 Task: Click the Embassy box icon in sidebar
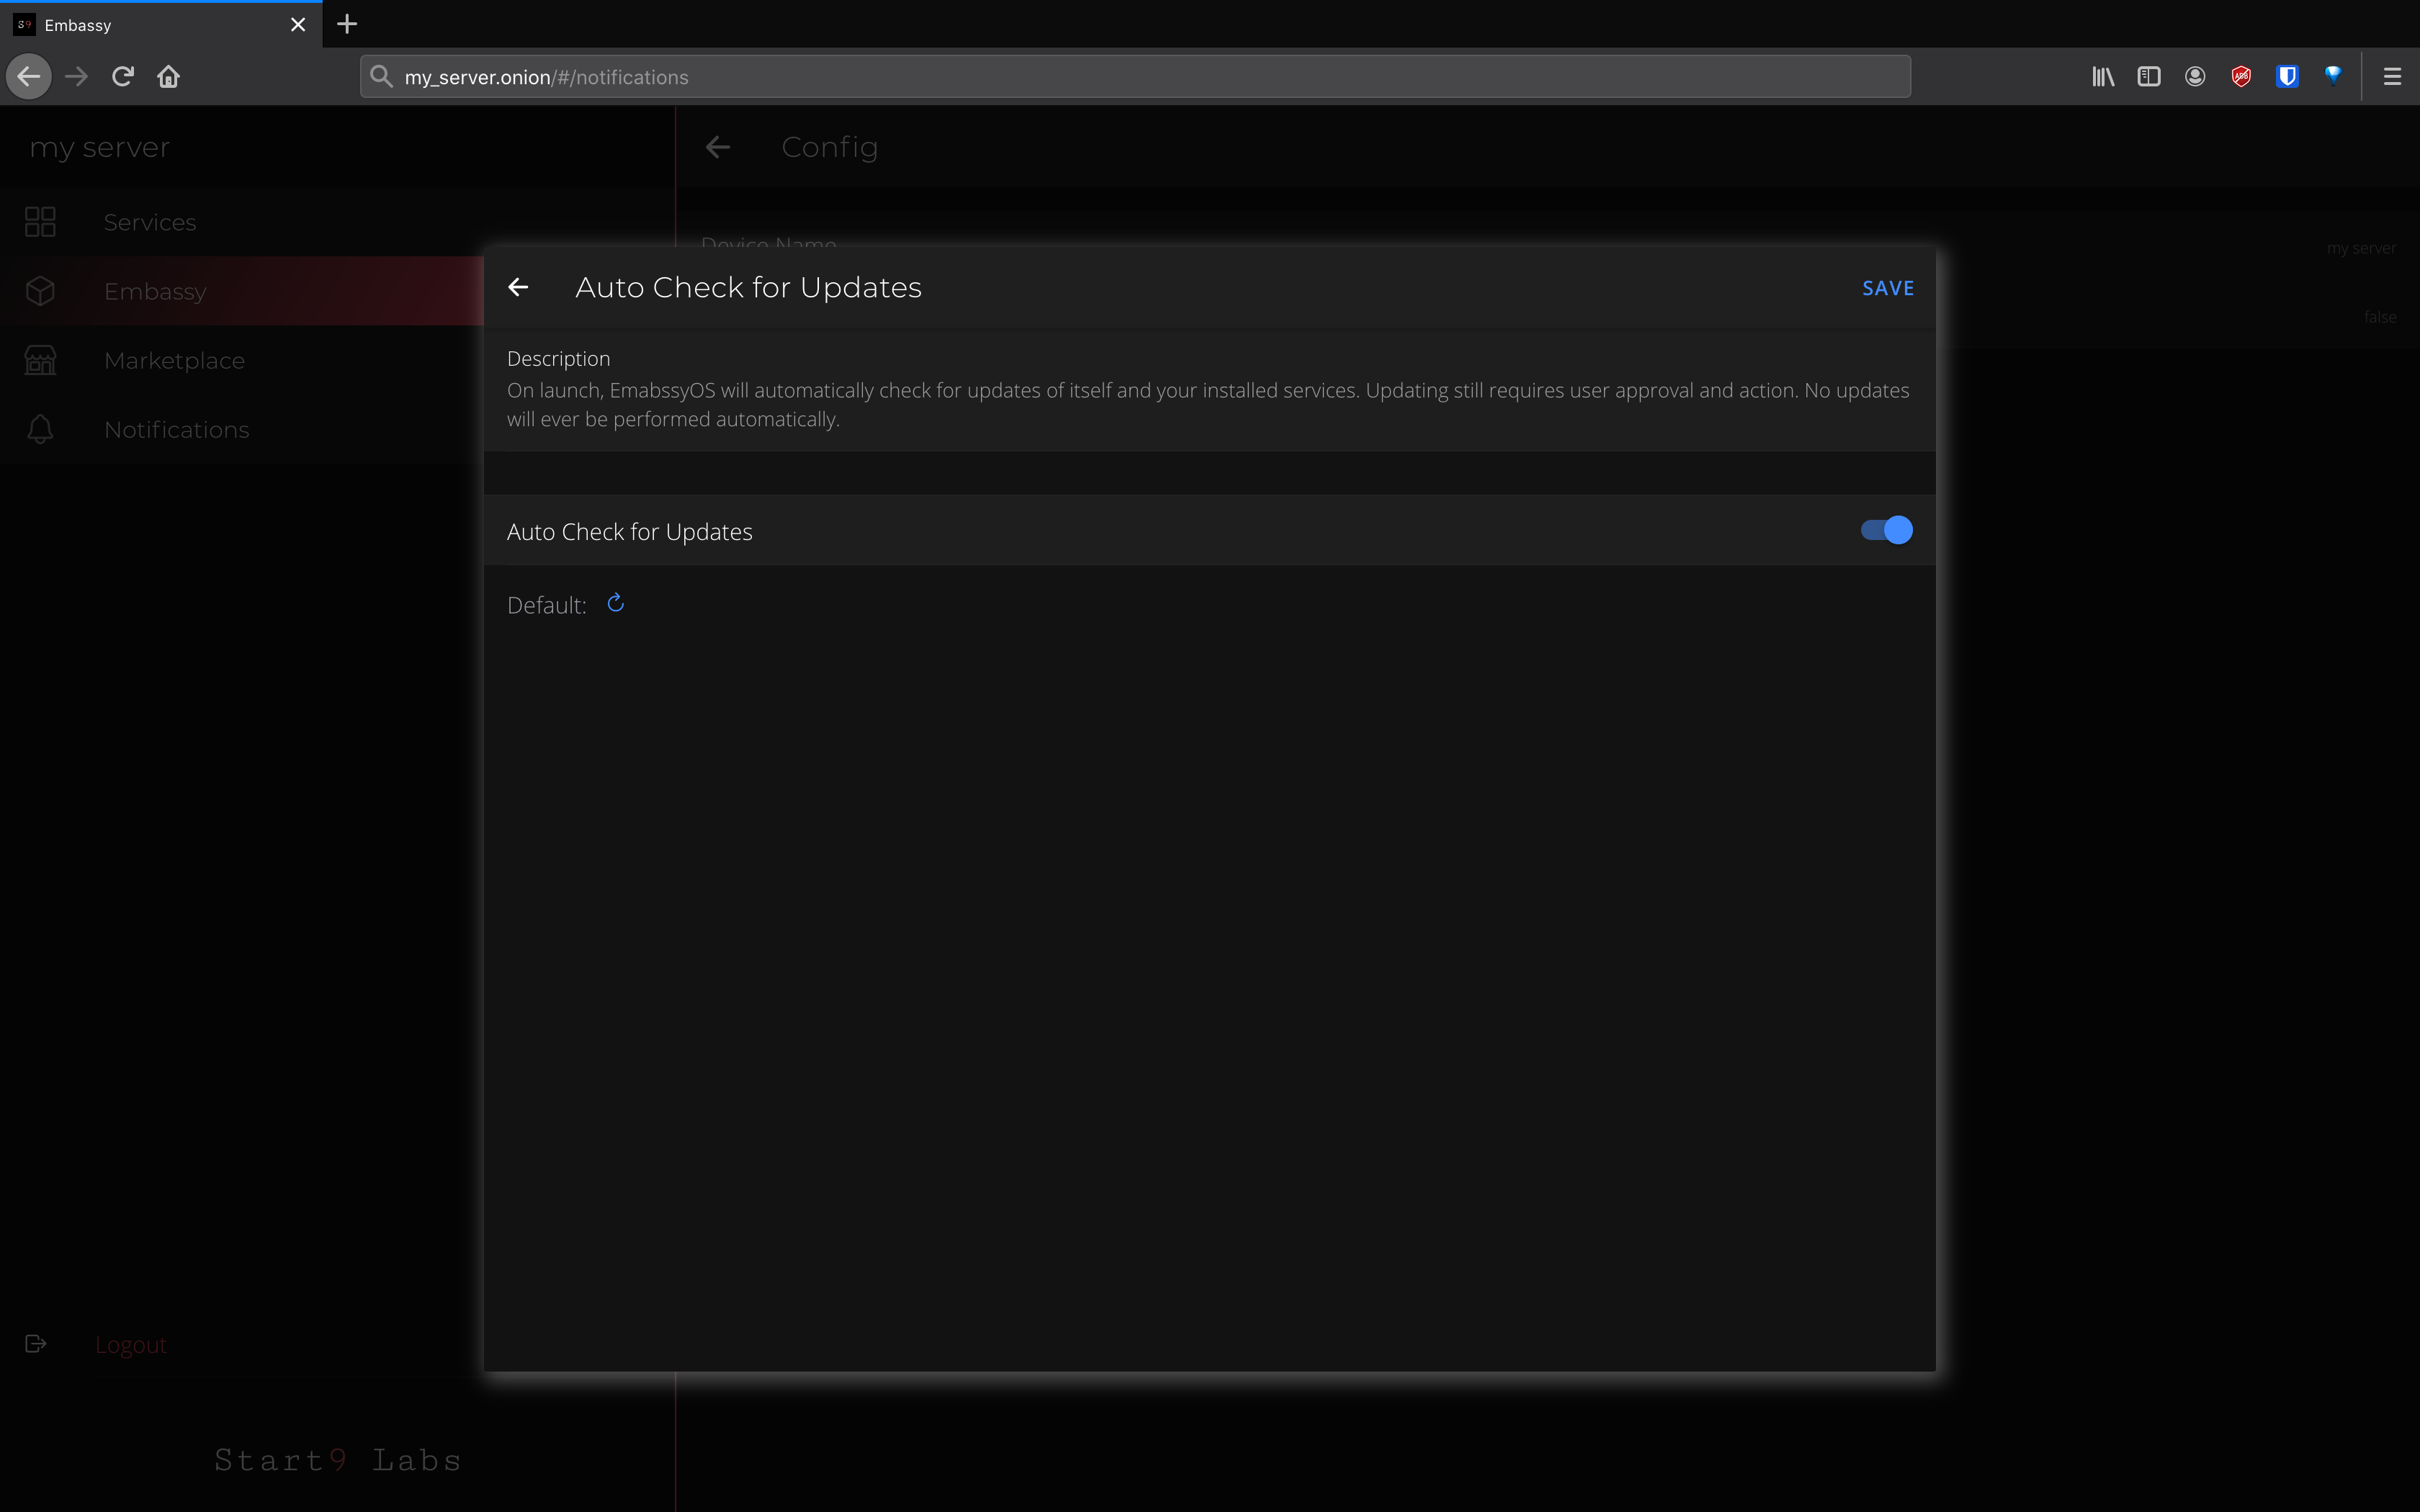tap(40, 290)
